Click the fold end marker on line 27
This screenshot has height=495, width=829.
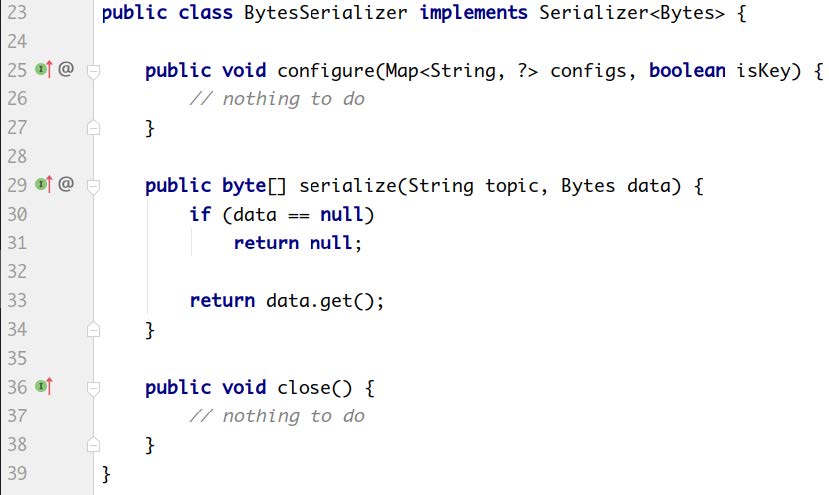click(94, 127)
